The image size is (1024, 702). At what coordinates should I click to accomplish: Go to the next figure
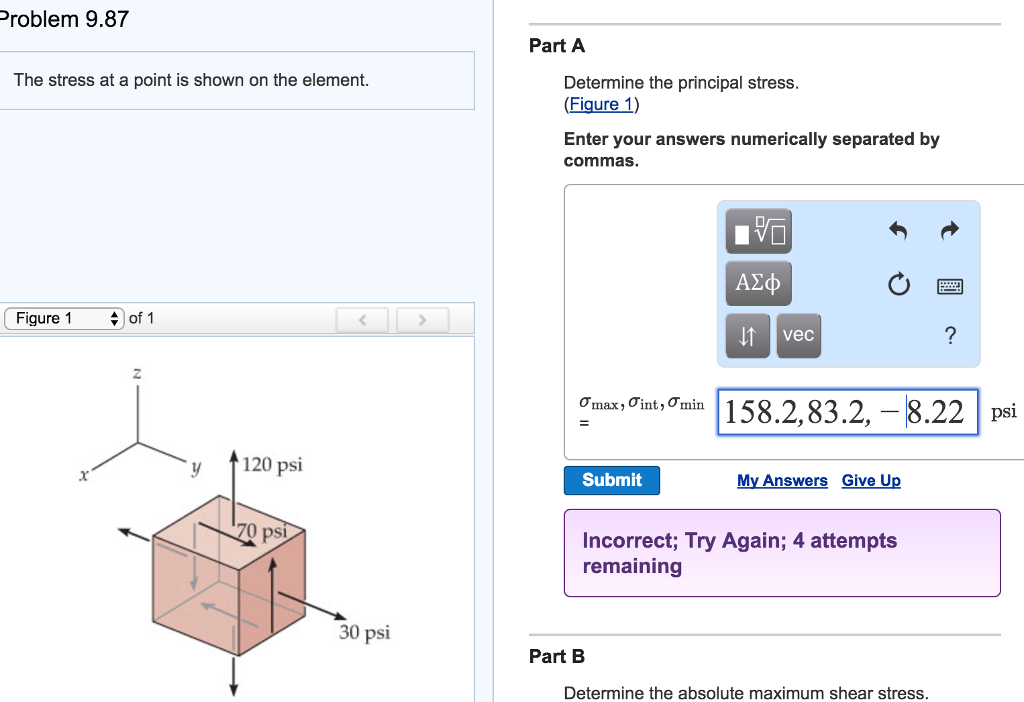point(422,319)
